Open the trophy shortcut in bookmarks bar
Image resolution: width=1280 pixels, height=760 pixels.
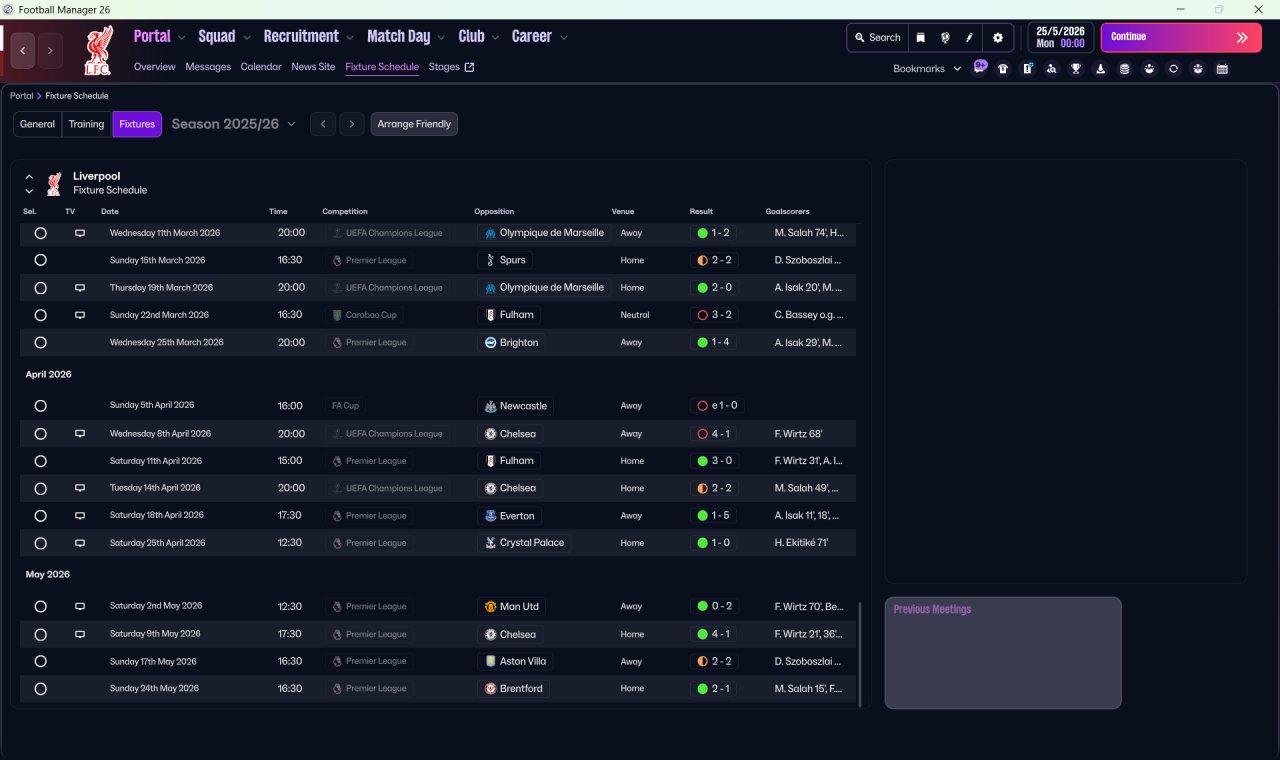pyautogui.click(x=1076, y=69)
